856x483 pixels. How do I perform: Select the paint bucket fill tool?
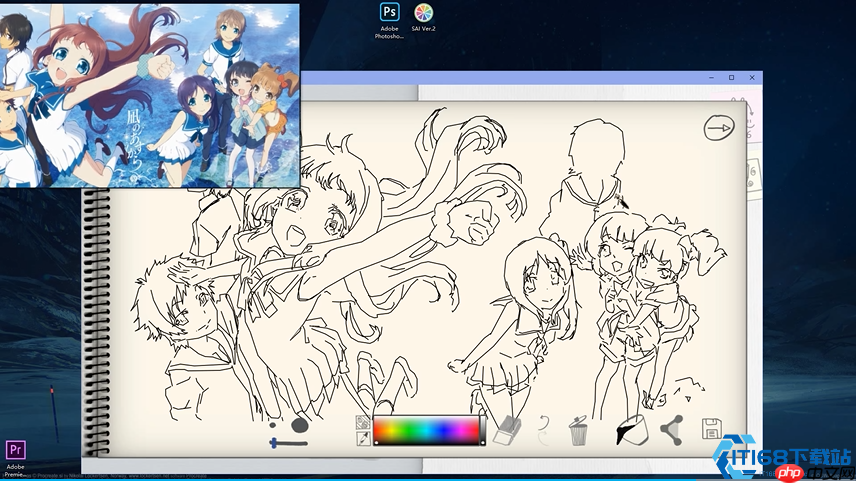click(630, 430)
